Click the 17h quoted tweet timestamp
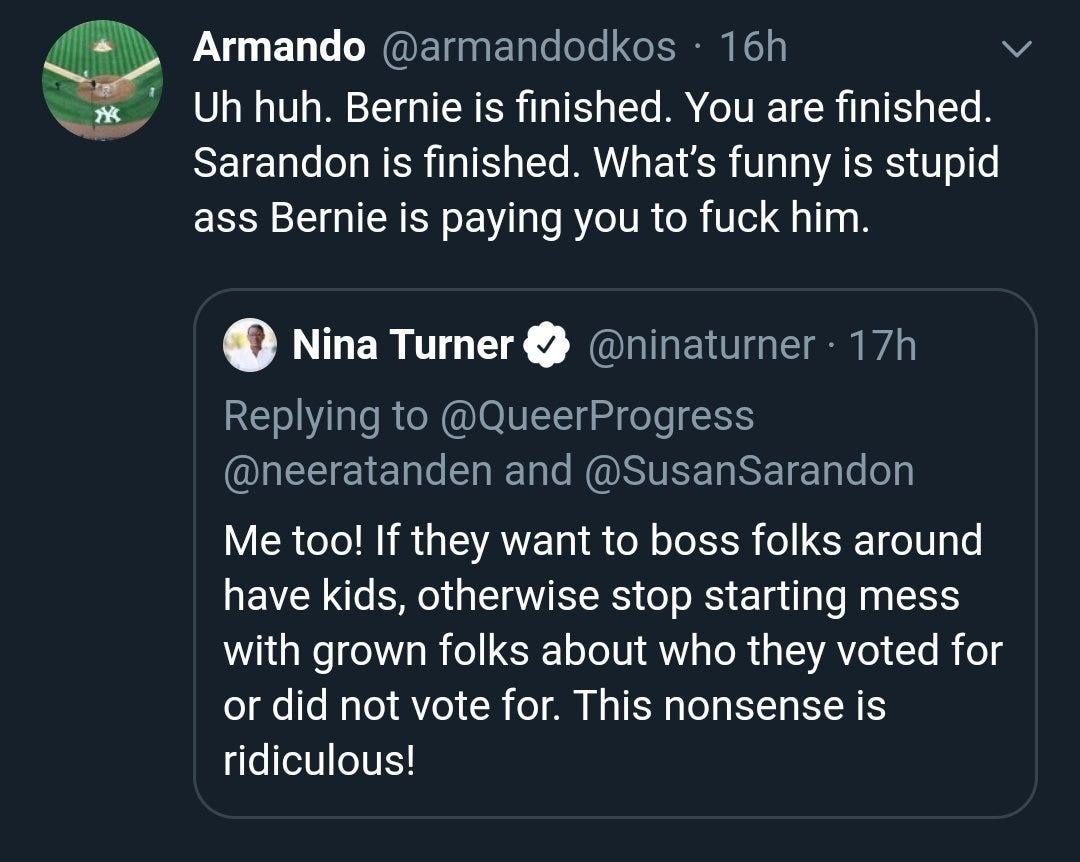Screen dimensions: 1080x862 (882, 345)
